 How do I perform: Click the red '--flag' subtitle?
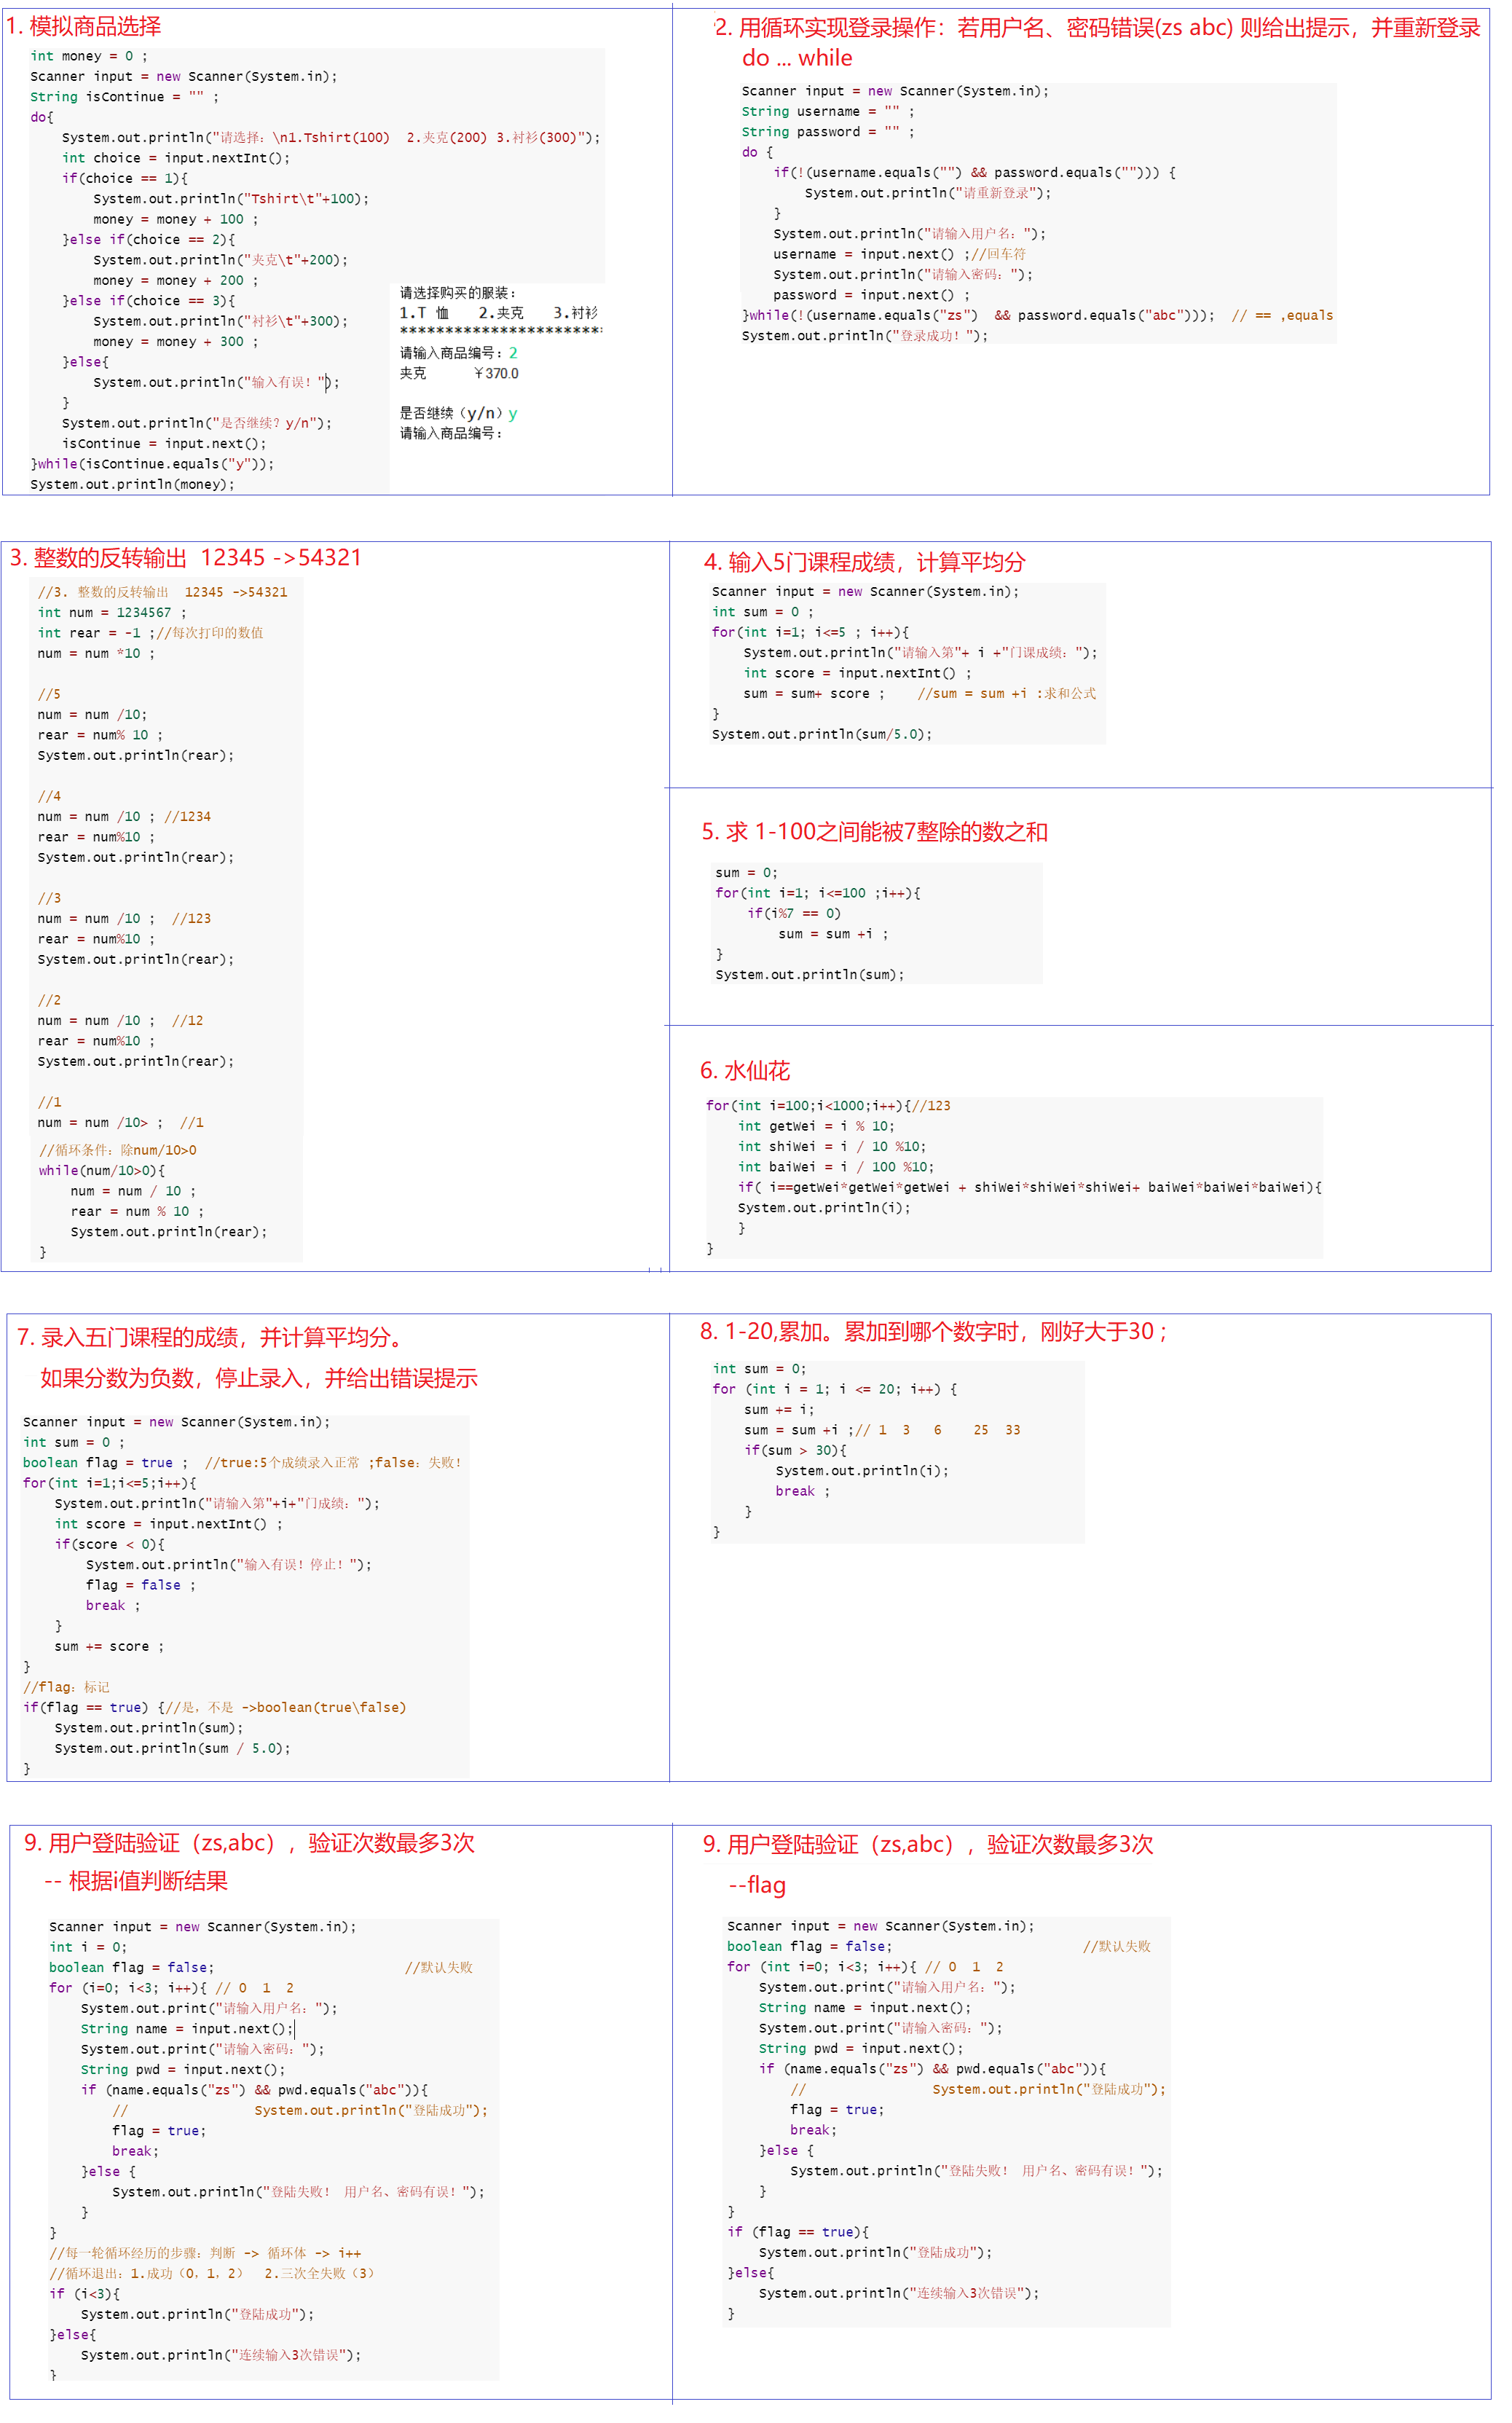[x=757, y=1885]
